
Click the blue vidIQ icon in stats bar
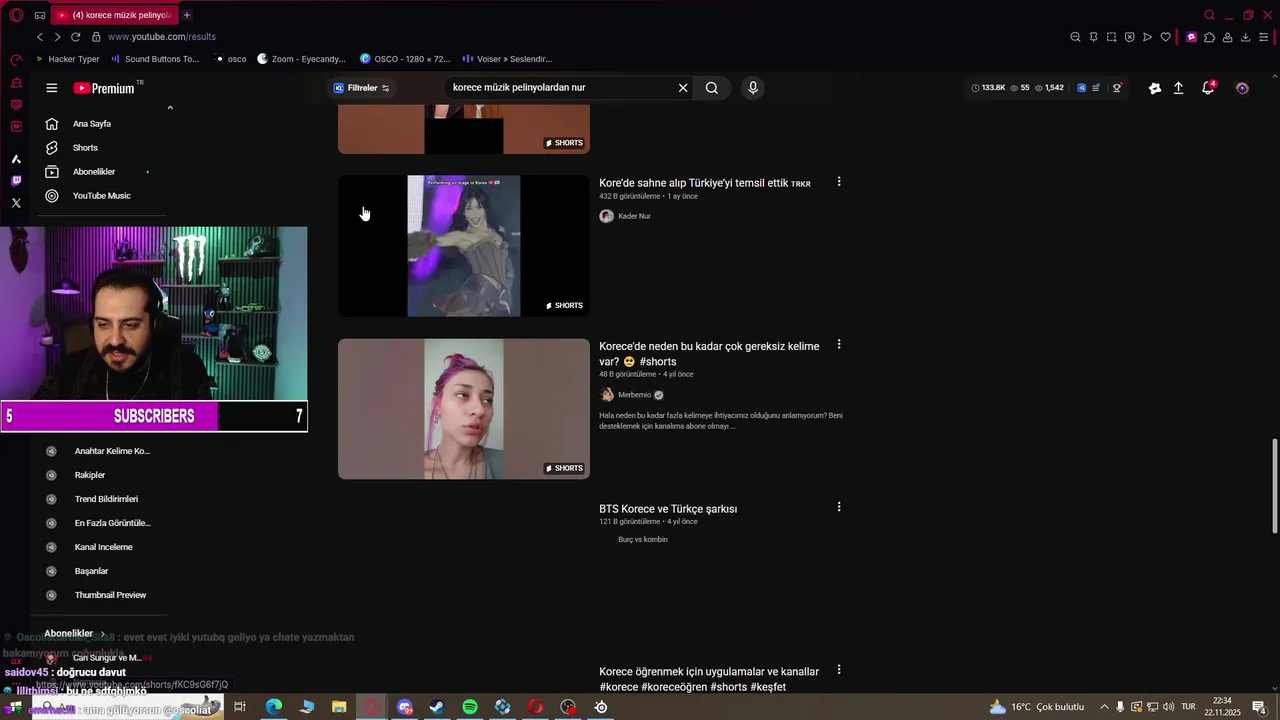pos(1081,88)
